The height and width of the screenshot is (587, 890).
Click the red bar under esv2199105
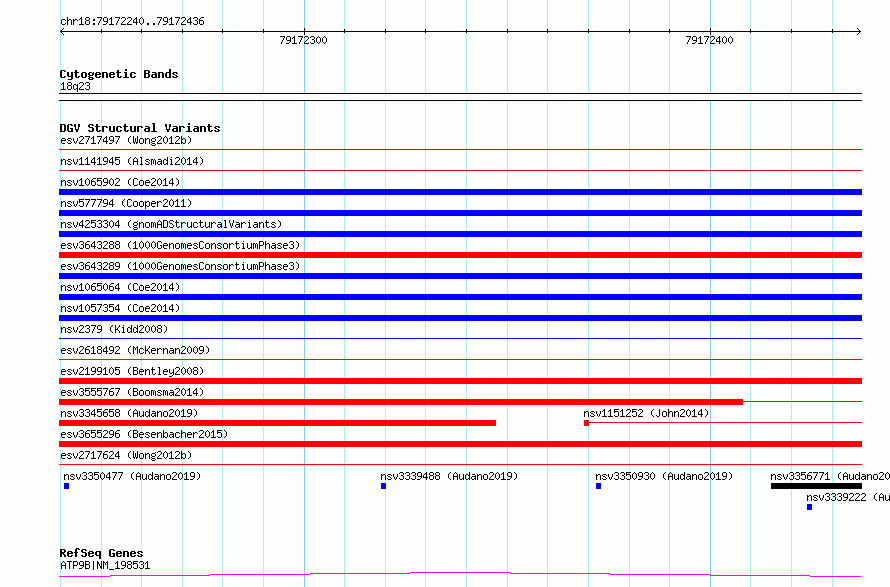[460, 381]
